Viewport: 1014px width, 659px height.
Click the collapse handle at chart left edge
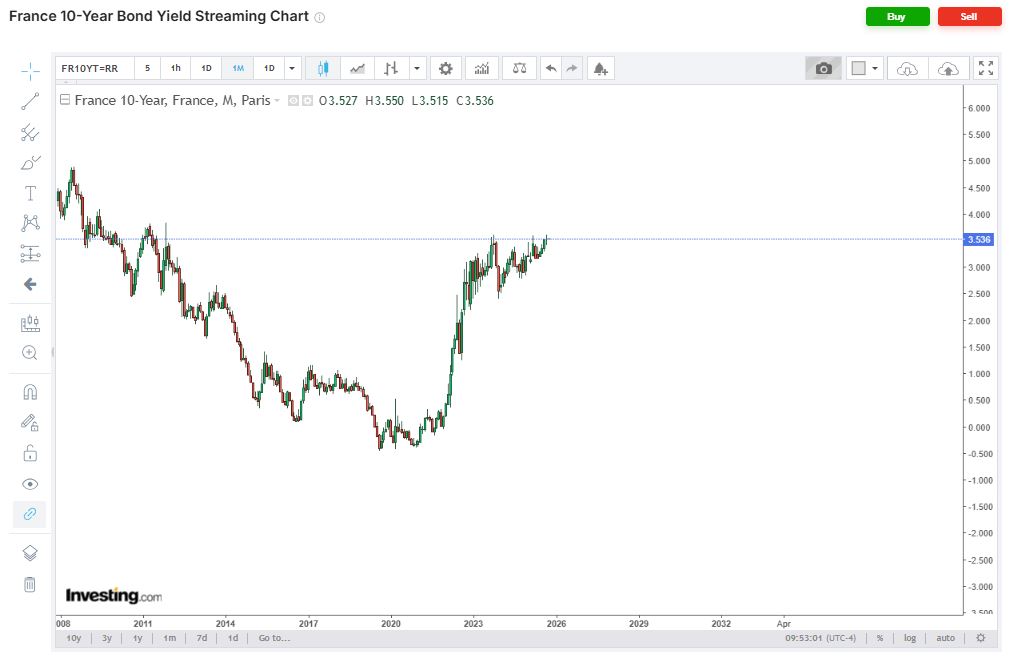pos(53,352)
